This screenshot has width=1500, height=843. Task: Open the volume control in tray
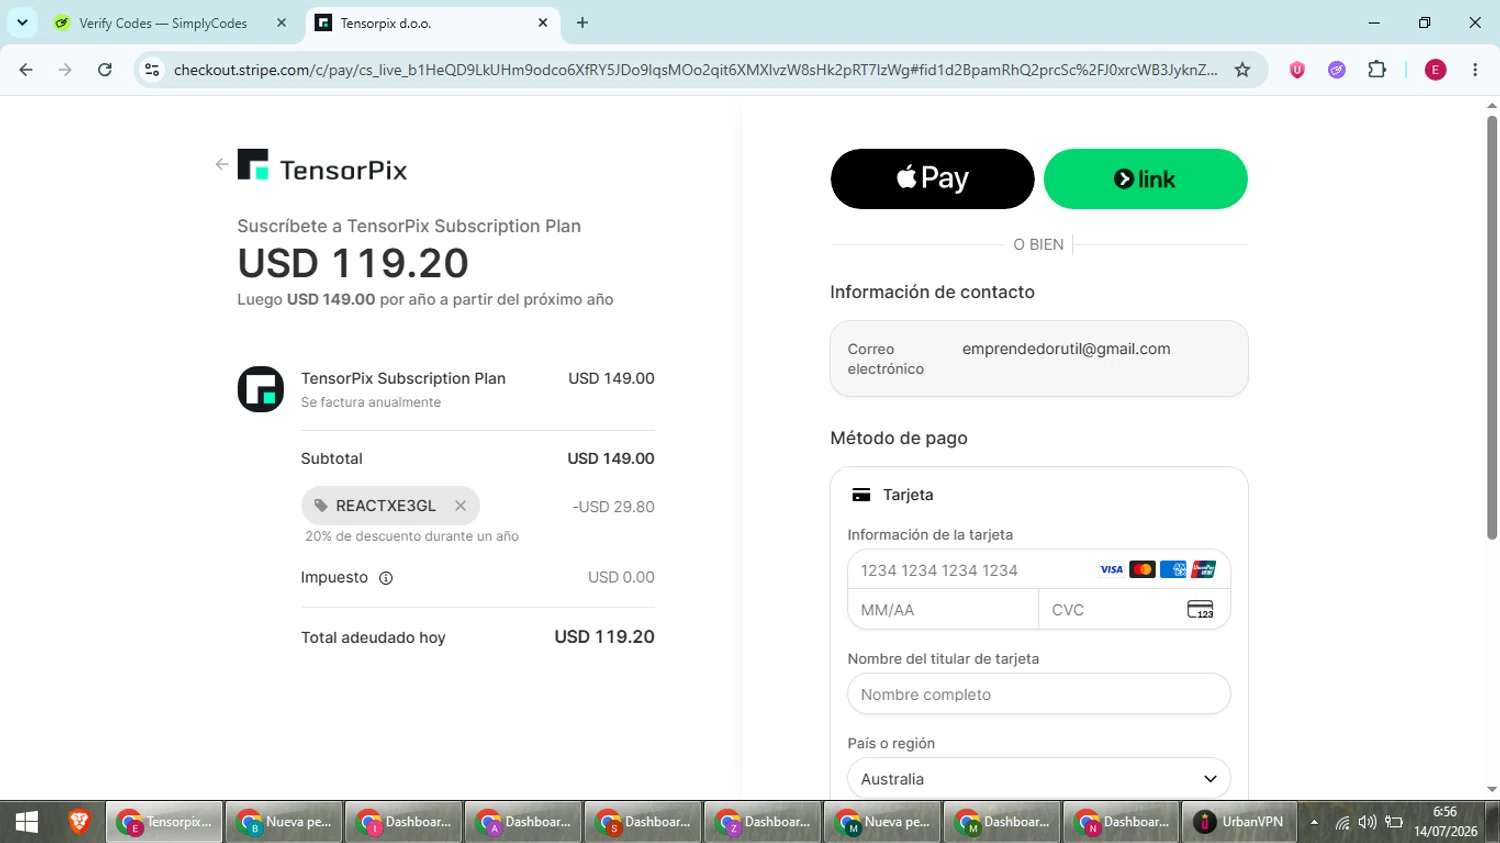(1367, 823)
